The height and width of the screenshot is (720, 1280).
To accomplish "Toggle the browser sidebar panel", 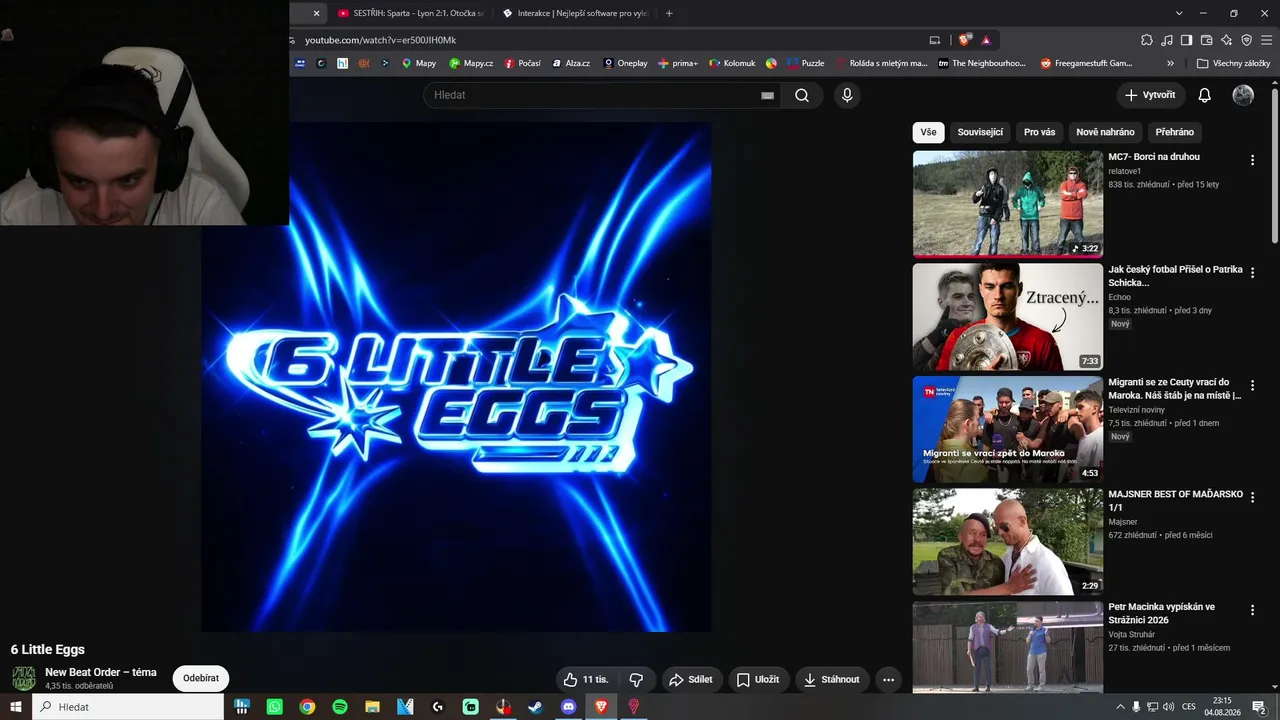I will (x=1186, y=40).
